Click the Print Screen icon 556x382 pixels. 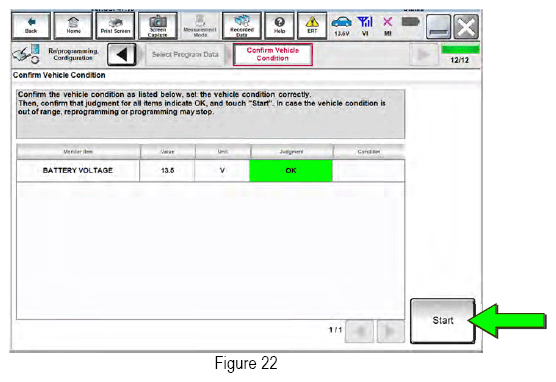(x=115, y=26)
